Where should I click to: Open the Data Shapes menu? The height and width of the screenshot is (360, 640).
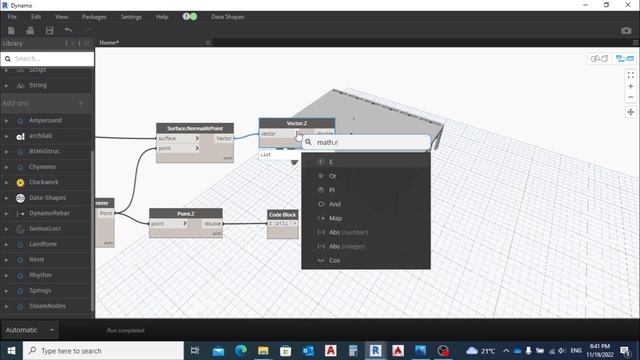click(x=228, y=17)
